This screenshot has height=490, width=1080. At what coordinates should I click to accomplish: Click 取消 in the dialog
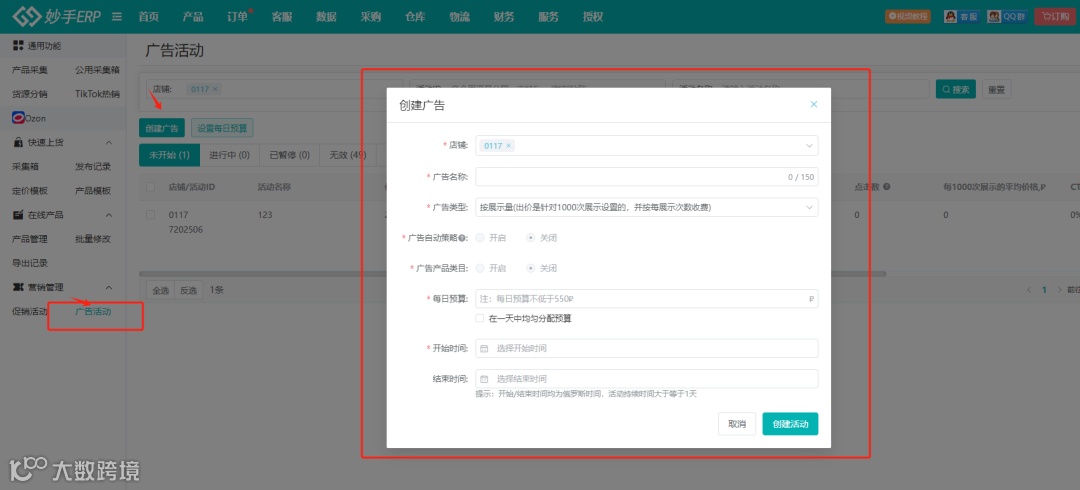(737, 424)
